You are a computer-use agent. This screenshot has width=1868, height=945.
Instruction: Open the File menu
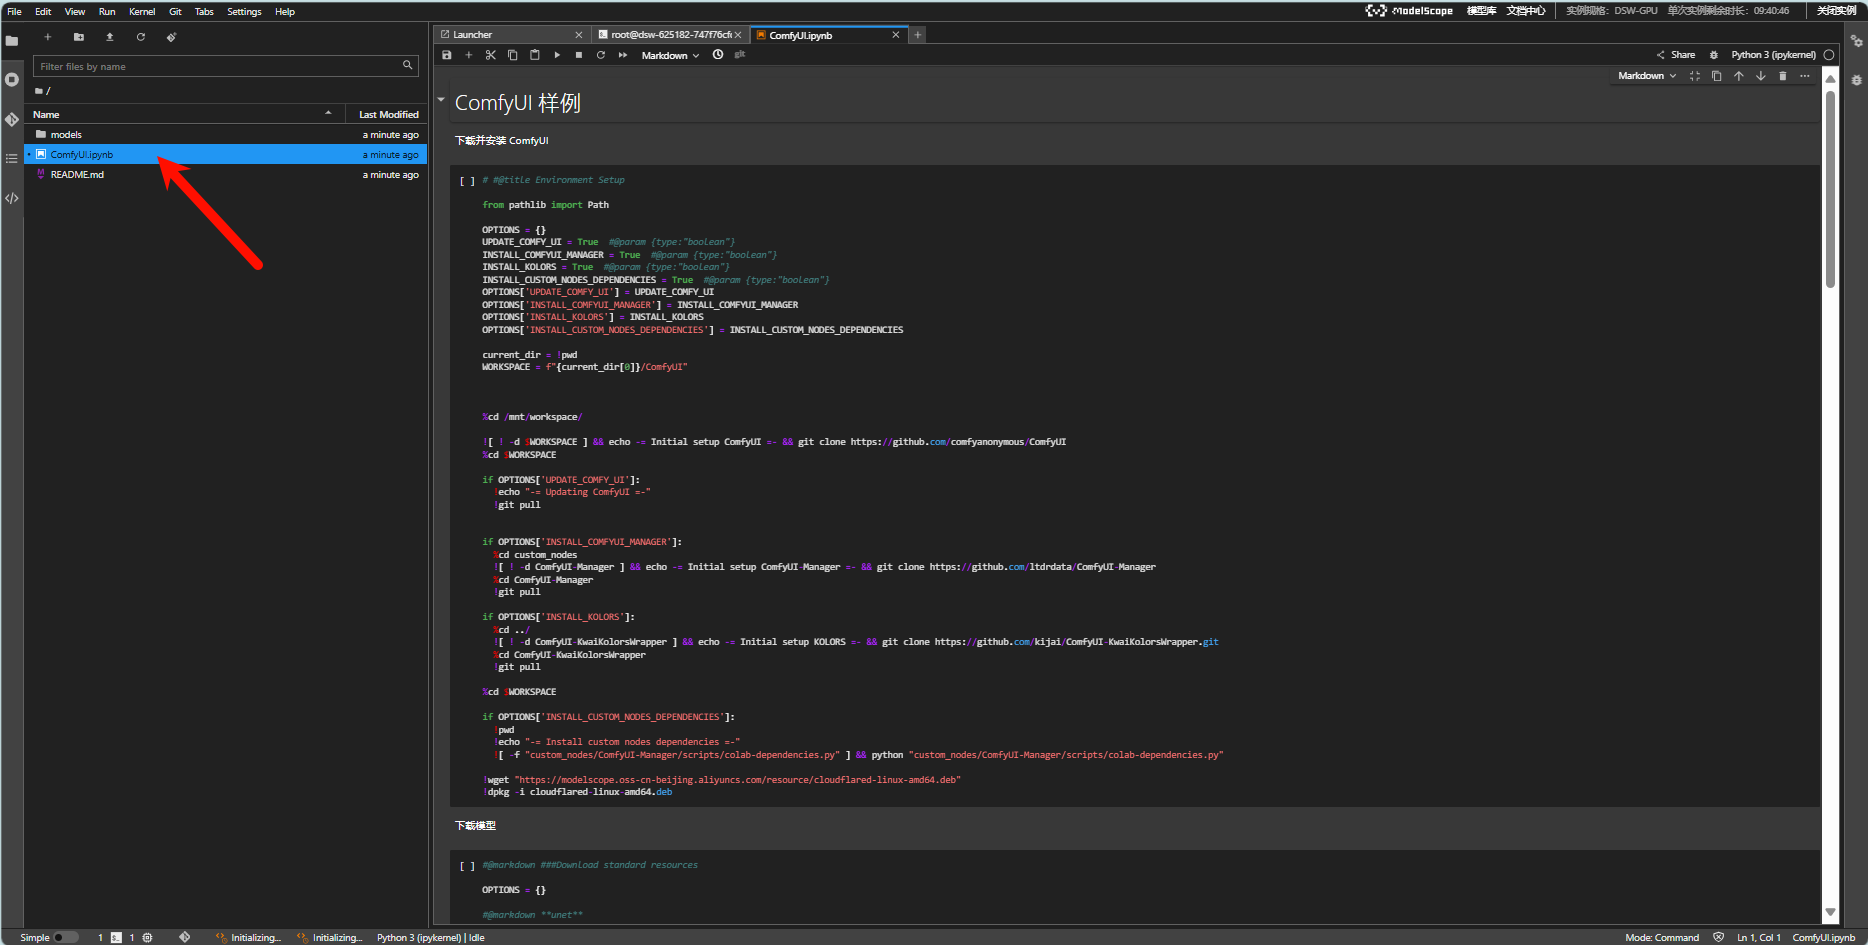coord(14,11)
